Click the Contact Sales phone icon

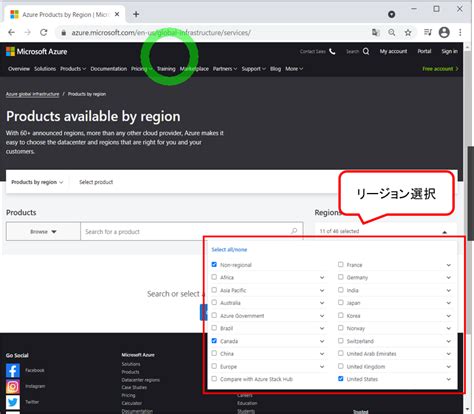[332, 51]
